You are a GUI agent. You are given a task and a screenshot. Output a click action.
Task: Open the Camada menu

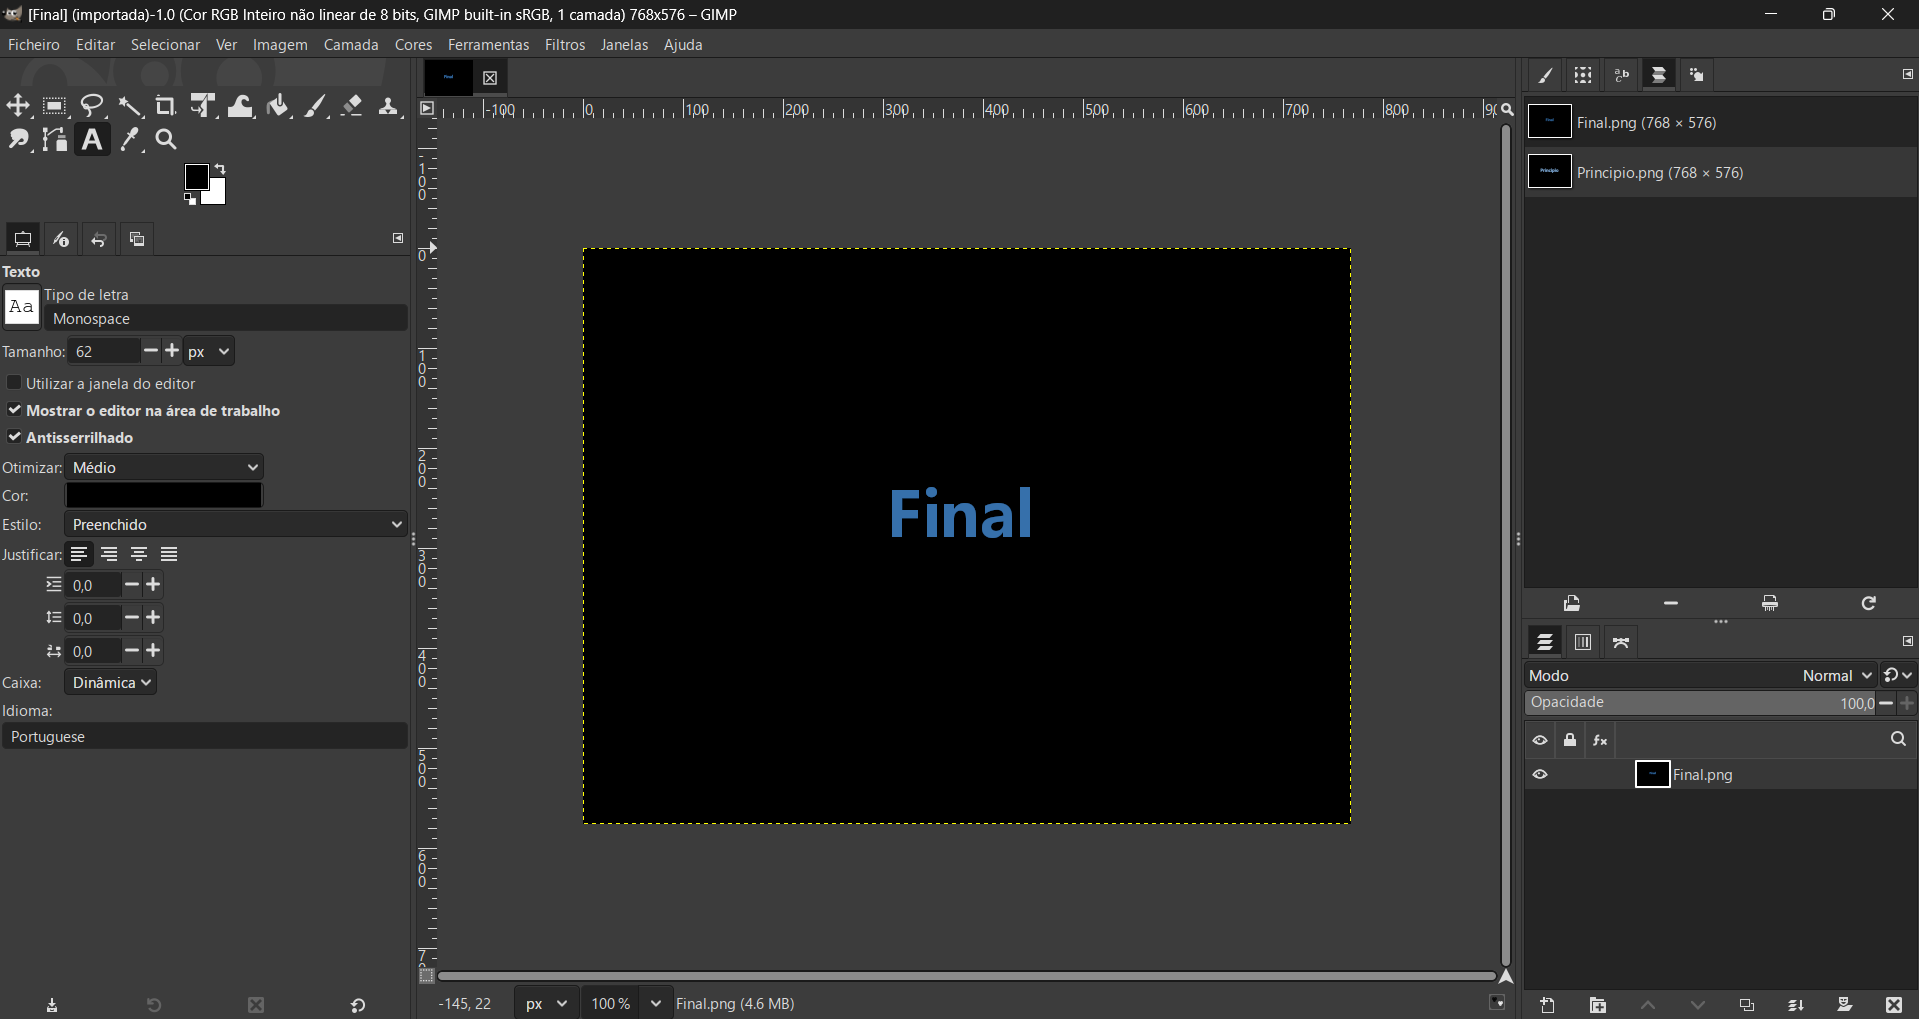[x=351, y=45]
